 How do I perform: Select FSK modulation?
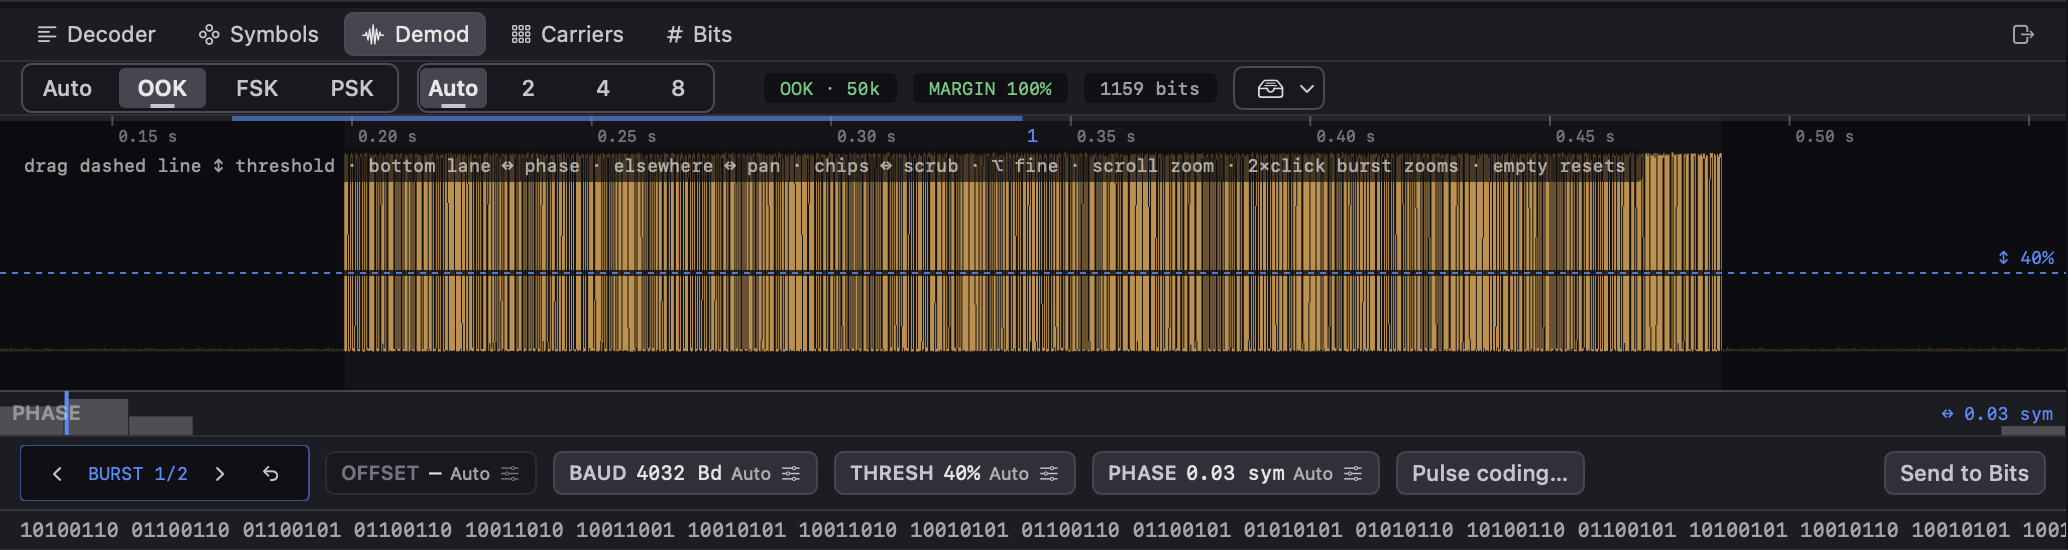[257, 88]
